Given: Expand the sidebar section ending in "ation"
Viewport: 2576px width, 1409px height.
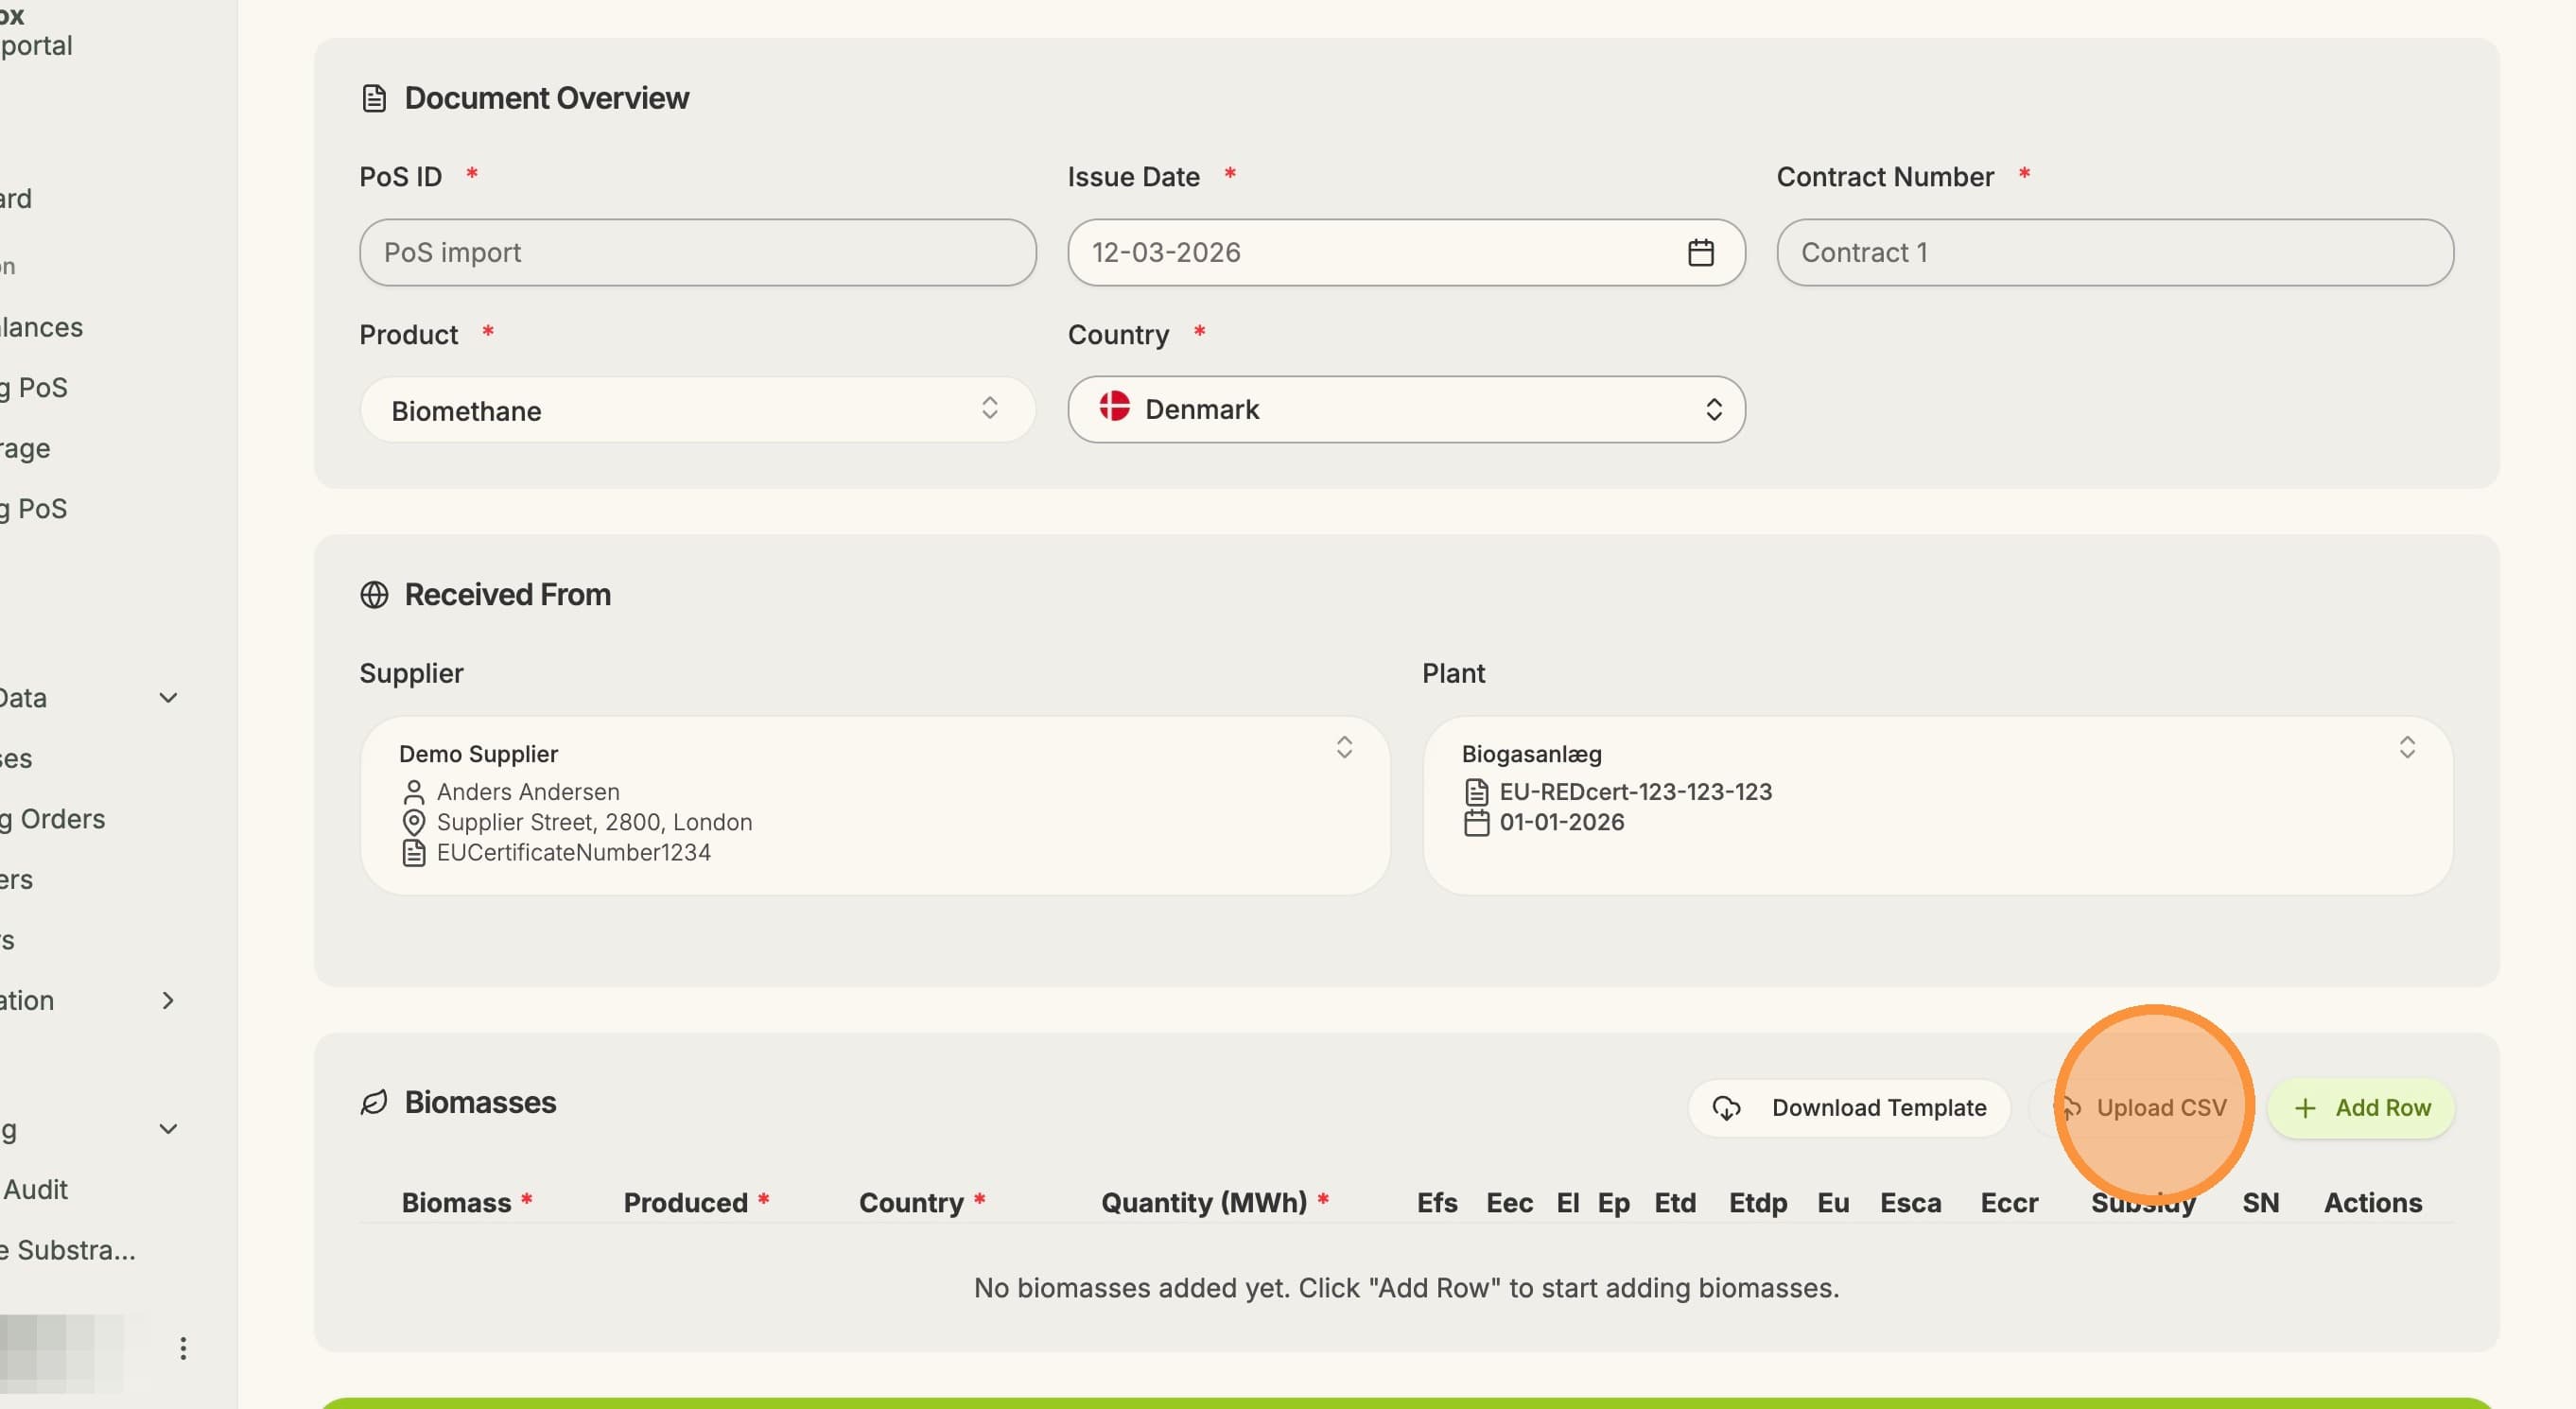Looking at the screenshot, I should pyautogui.click(x=168, y=1000).
